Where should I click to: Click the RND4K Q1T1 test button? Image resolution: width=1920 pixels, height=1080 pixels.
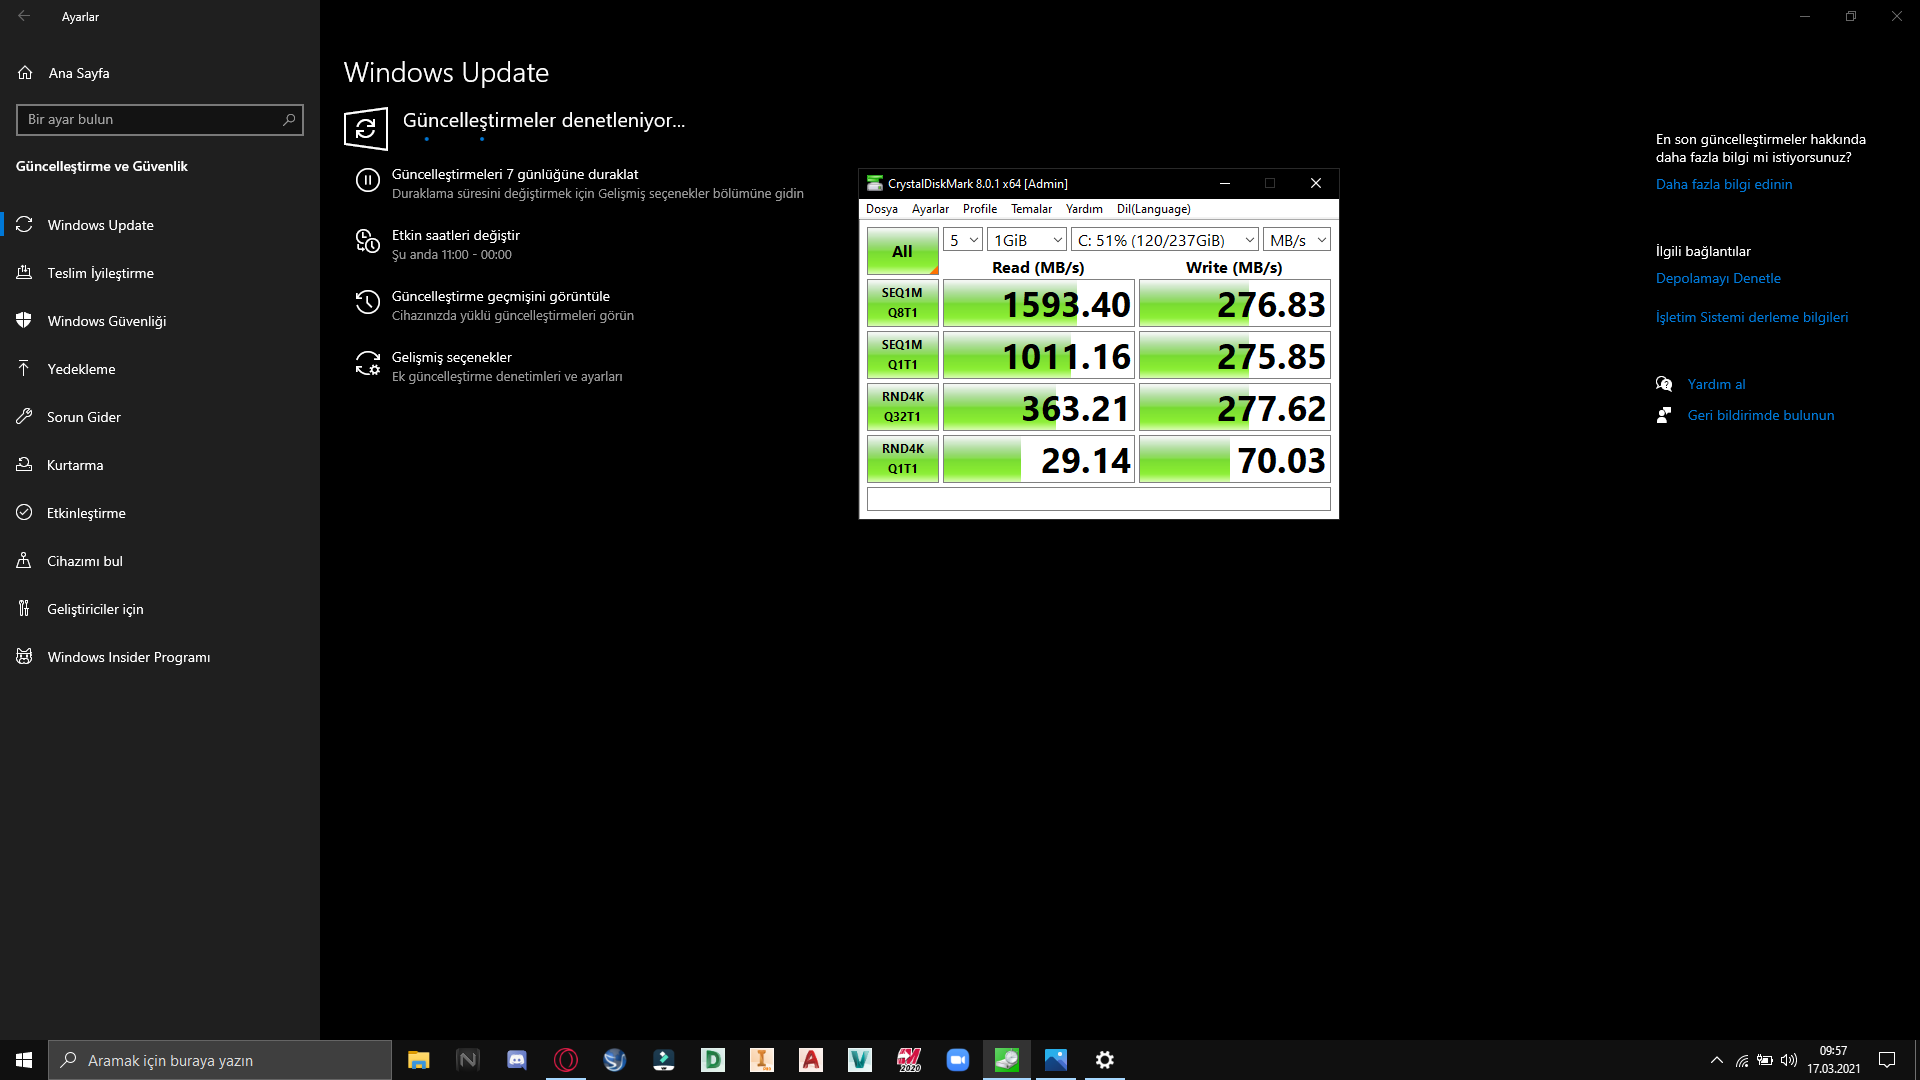tap(902, 459)
